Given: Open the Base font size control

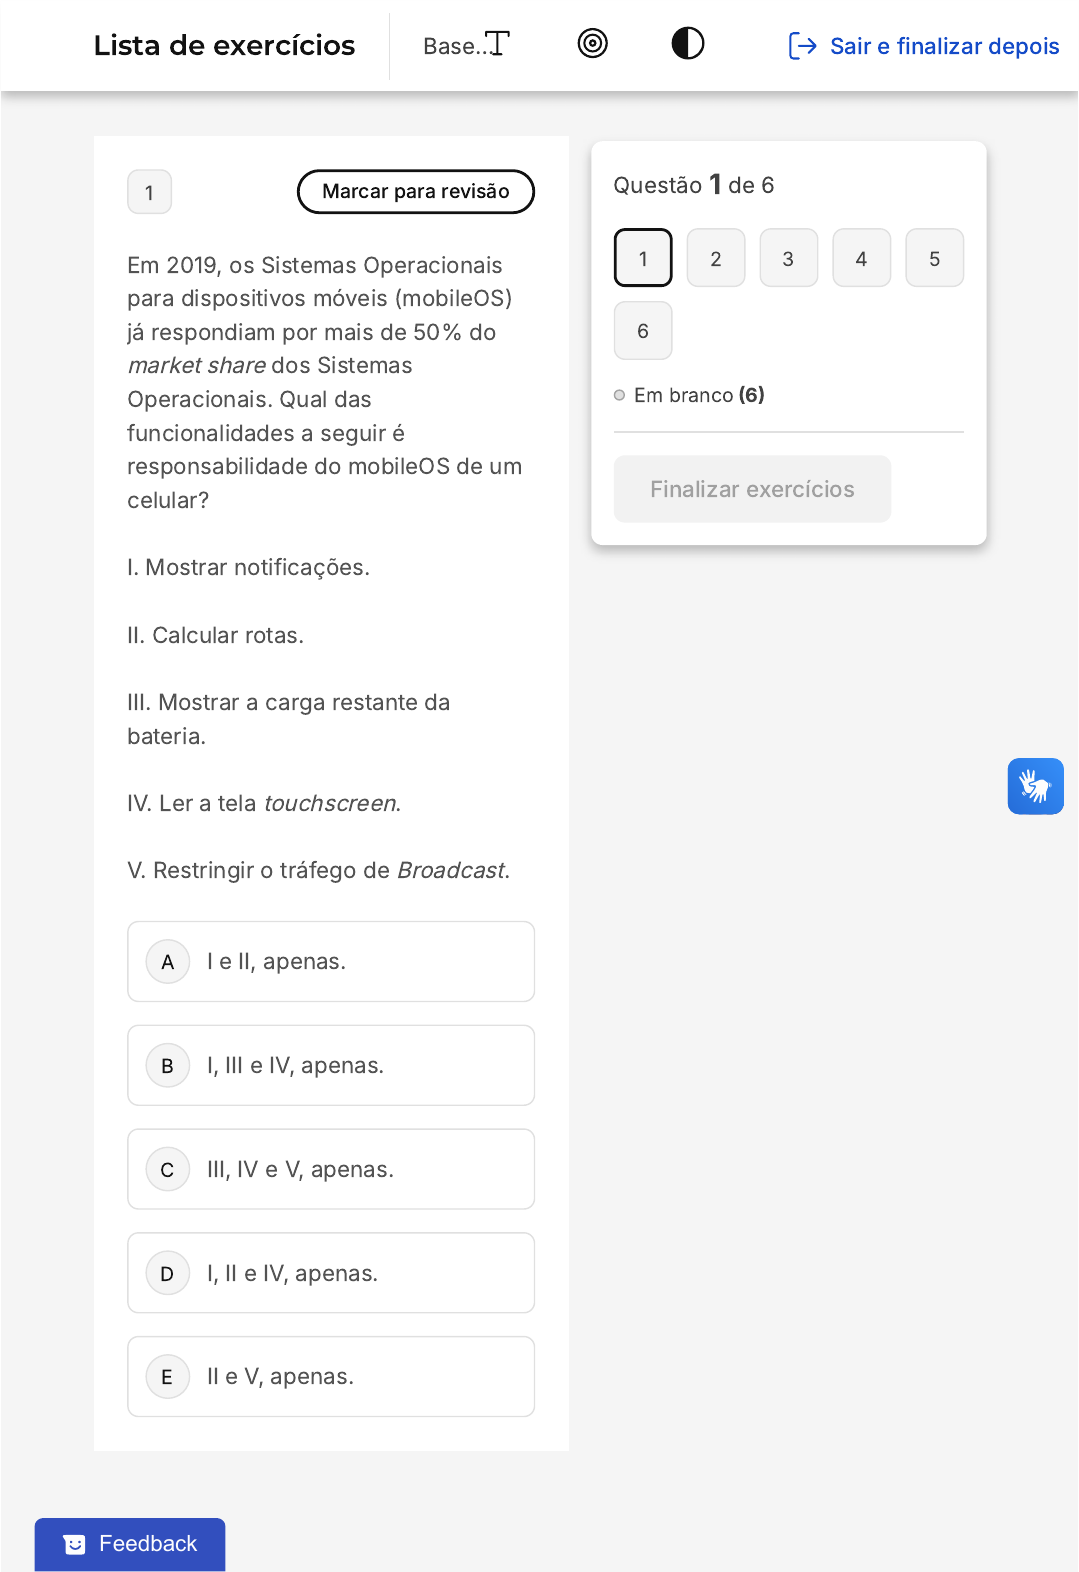Looking at the screenshot, I should click(466, 45).
